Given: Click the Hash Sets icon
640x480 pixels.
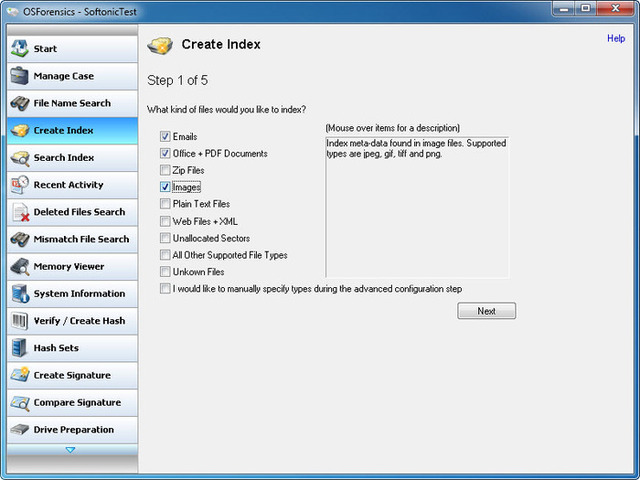Looking at the screenshot, I should click(x=19, y=348).
